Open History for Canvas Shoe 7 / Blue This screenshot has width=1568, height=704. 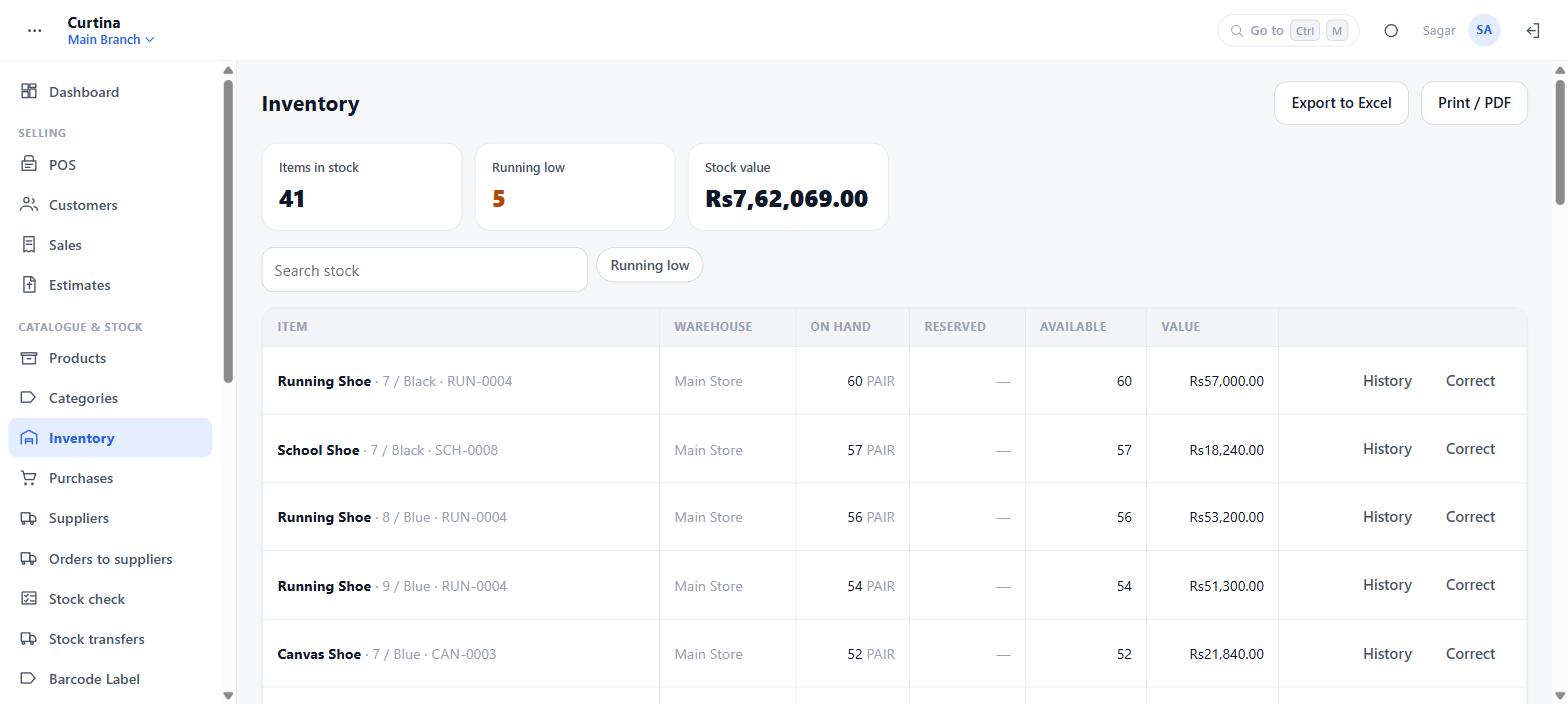click(x=1387, y=654)
